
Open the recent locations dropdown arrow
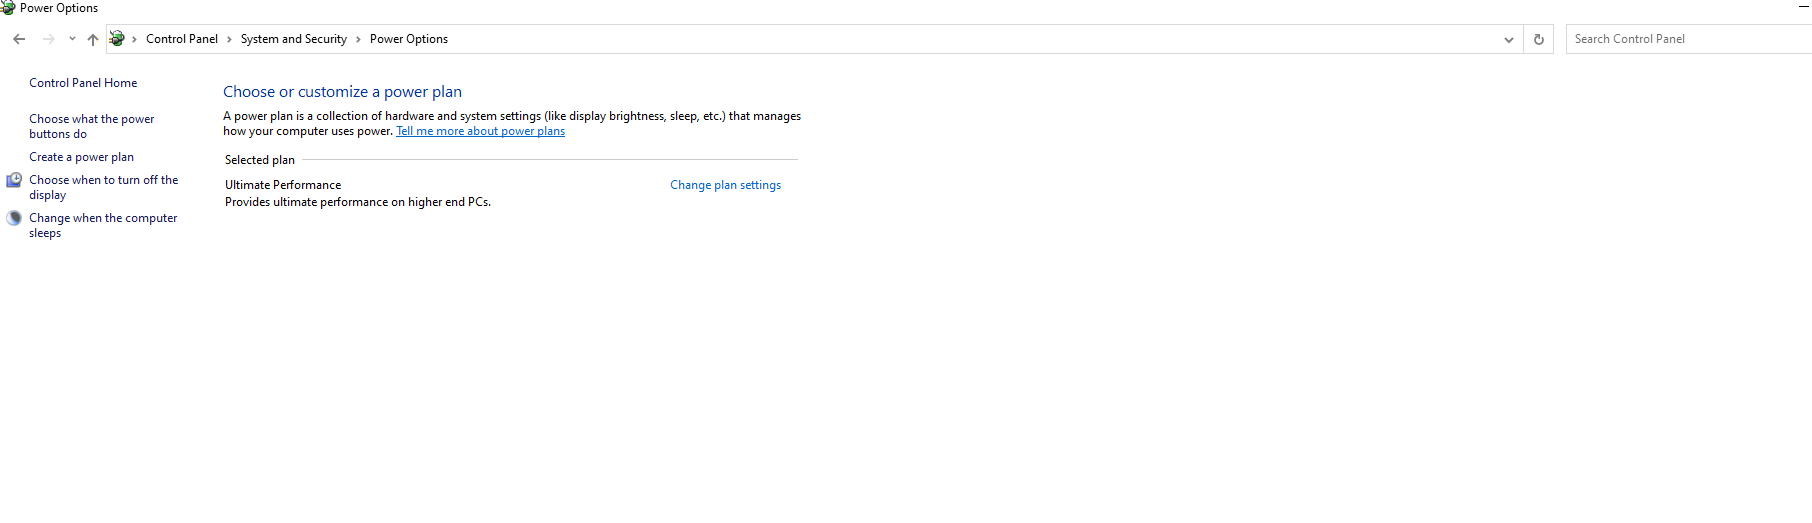(72, 39)
